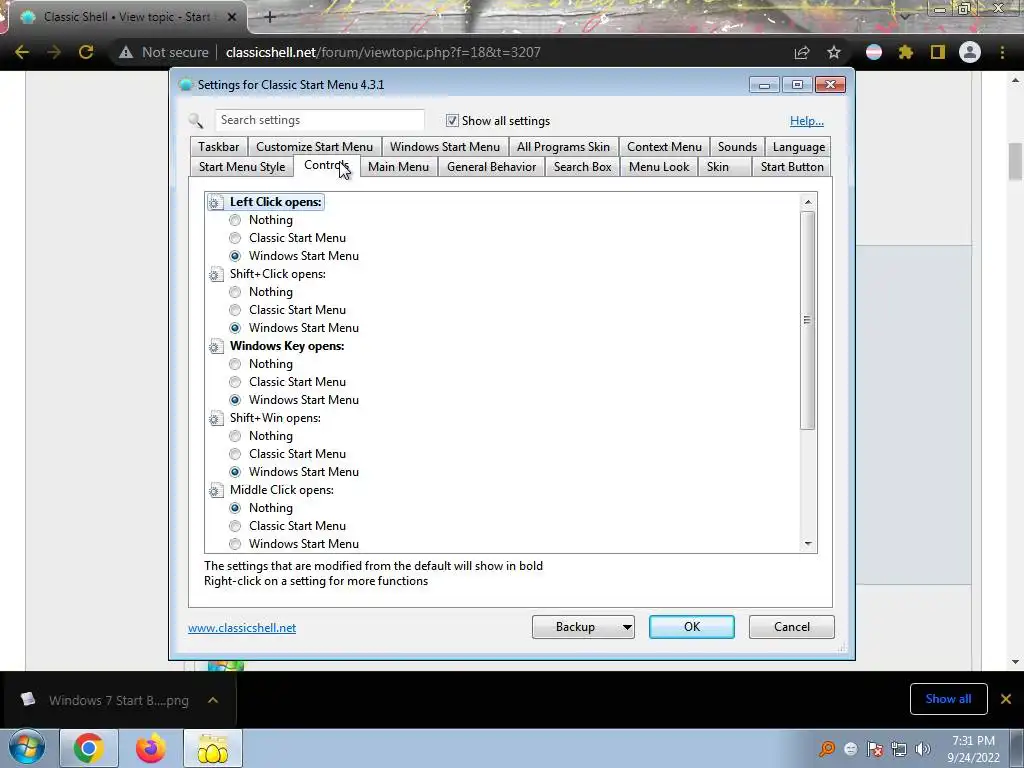Click OK to apply settings
Viewport: 1024px width, 768px height.
tap(692, 627)
